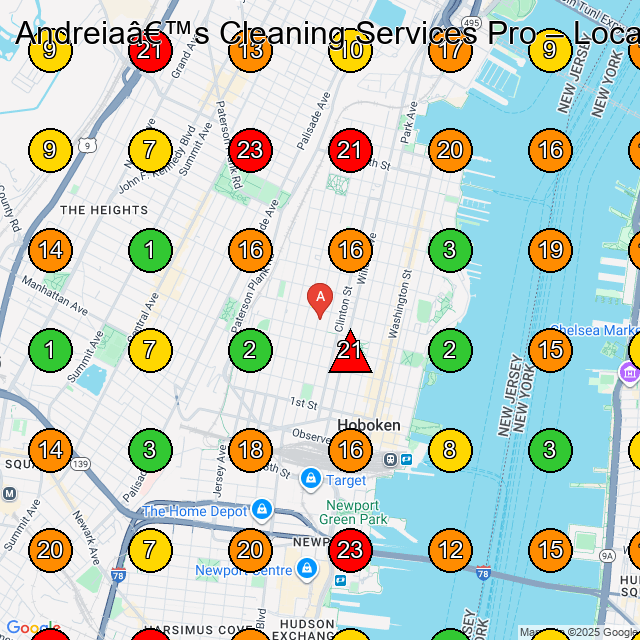Open the Target place label
Image resolution: width=640 pixels, height=640 pixels.
(346, 480)
